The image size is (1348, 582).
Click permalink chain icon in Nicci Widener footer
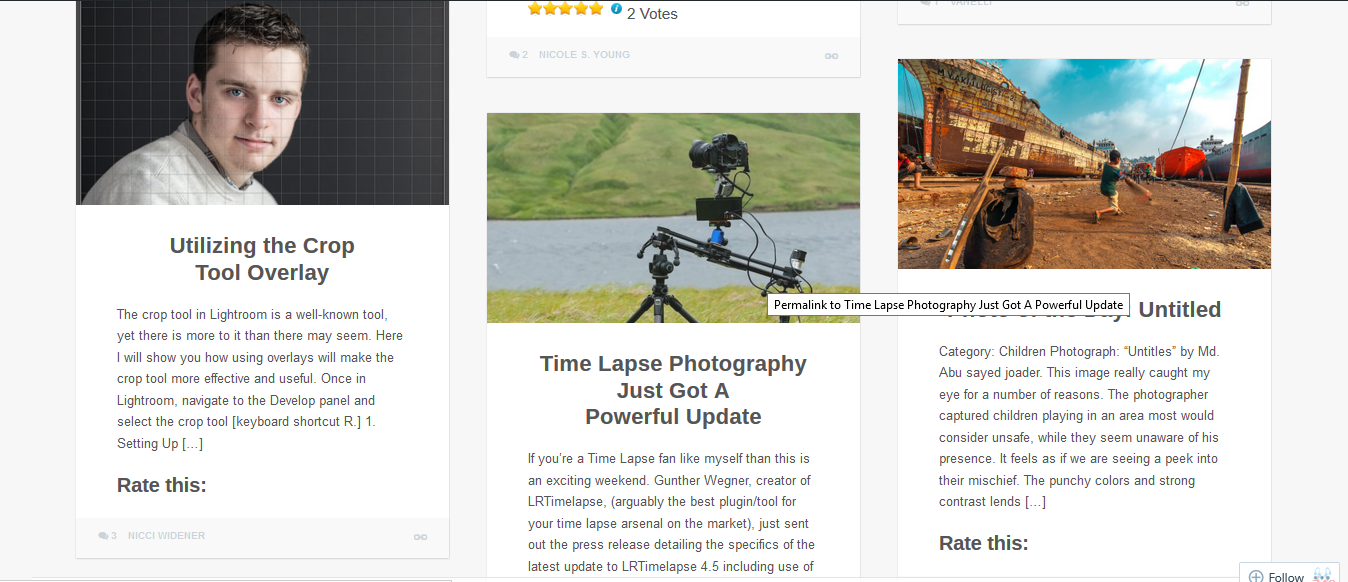421,537
